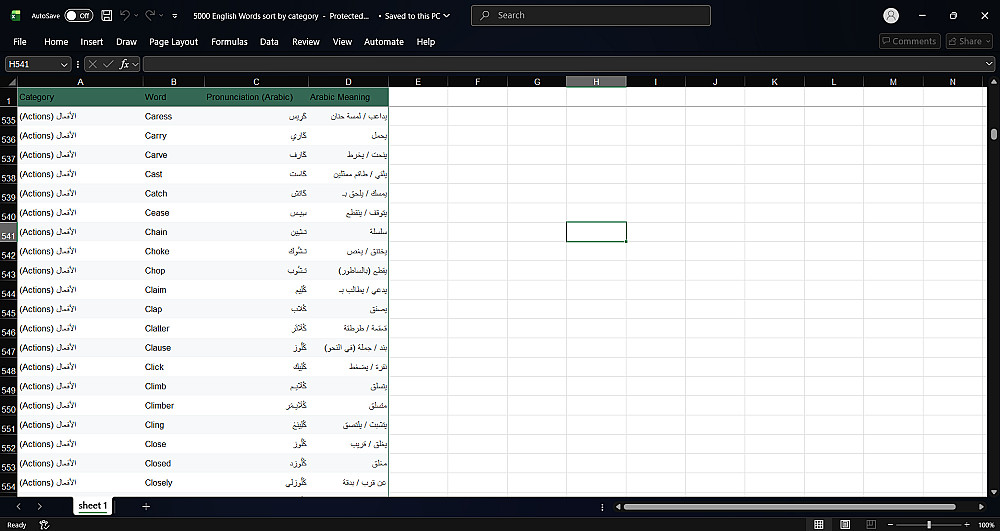Viewport: 1000px width, 531px height.
Task: Open the Customize Quick Access Toolbar dropdown
Action: pyautogui.click(x=175, y=16)
